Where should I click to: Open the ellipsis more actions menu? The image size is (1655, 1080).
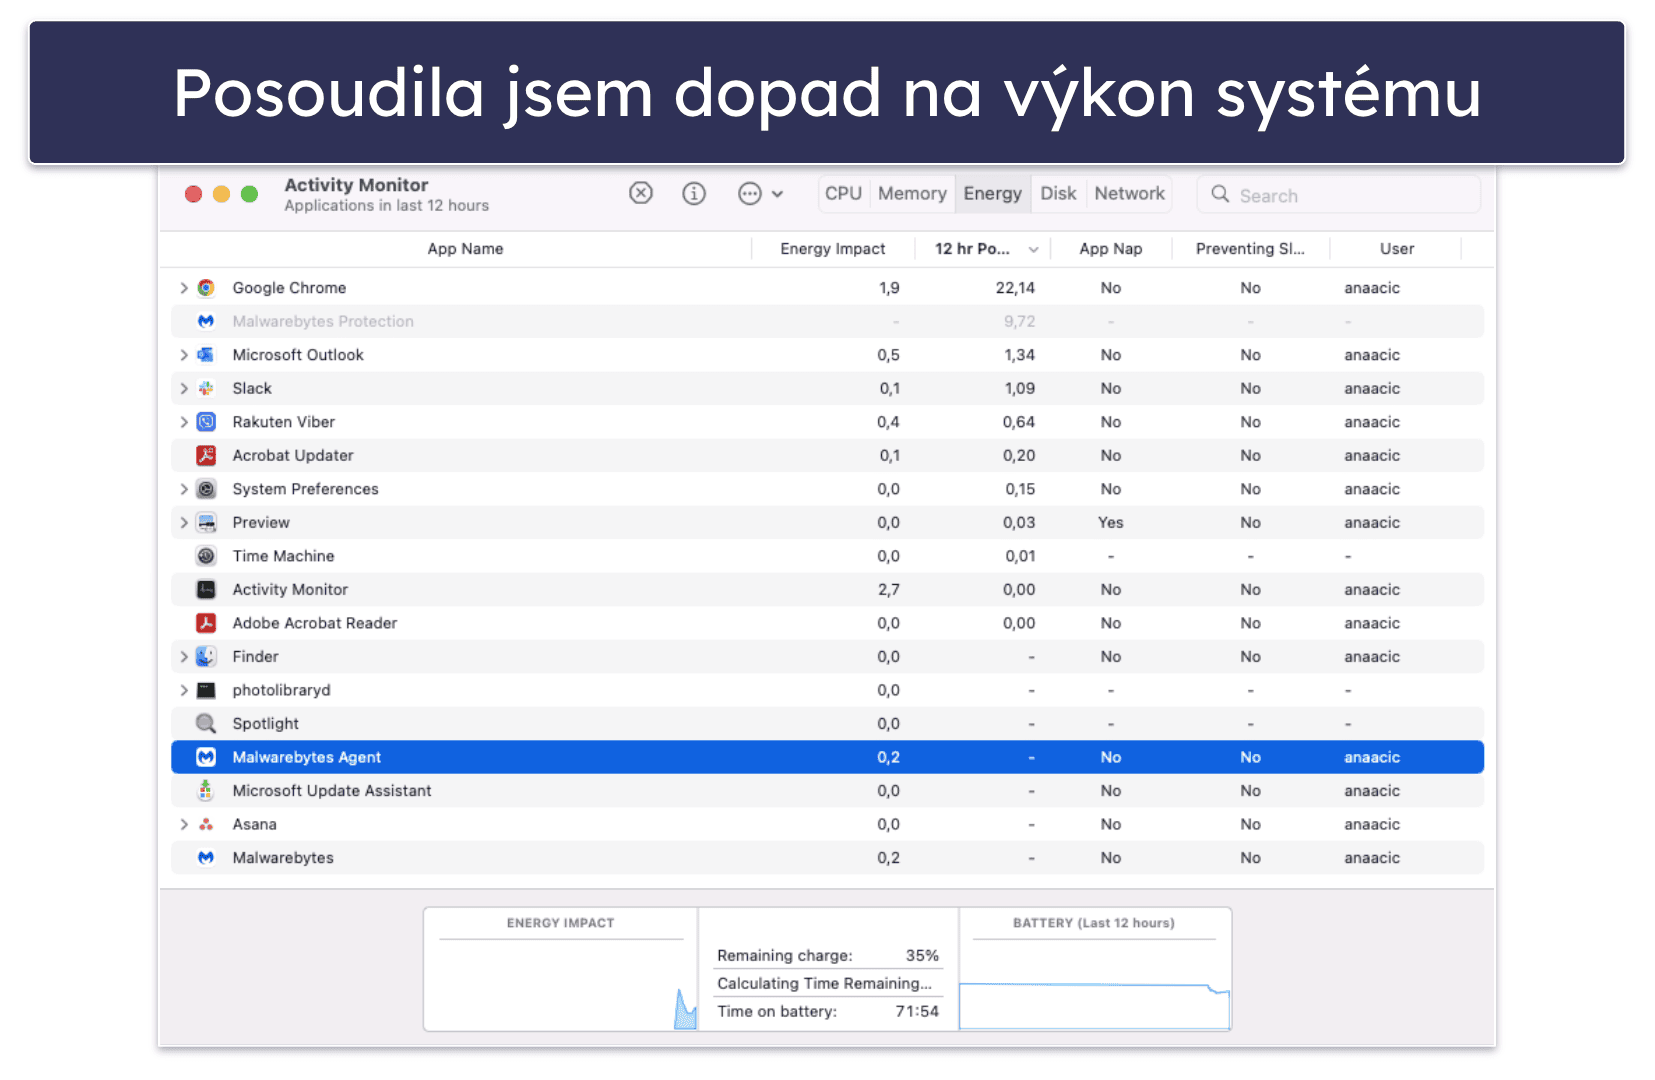(x=760, y=193)
